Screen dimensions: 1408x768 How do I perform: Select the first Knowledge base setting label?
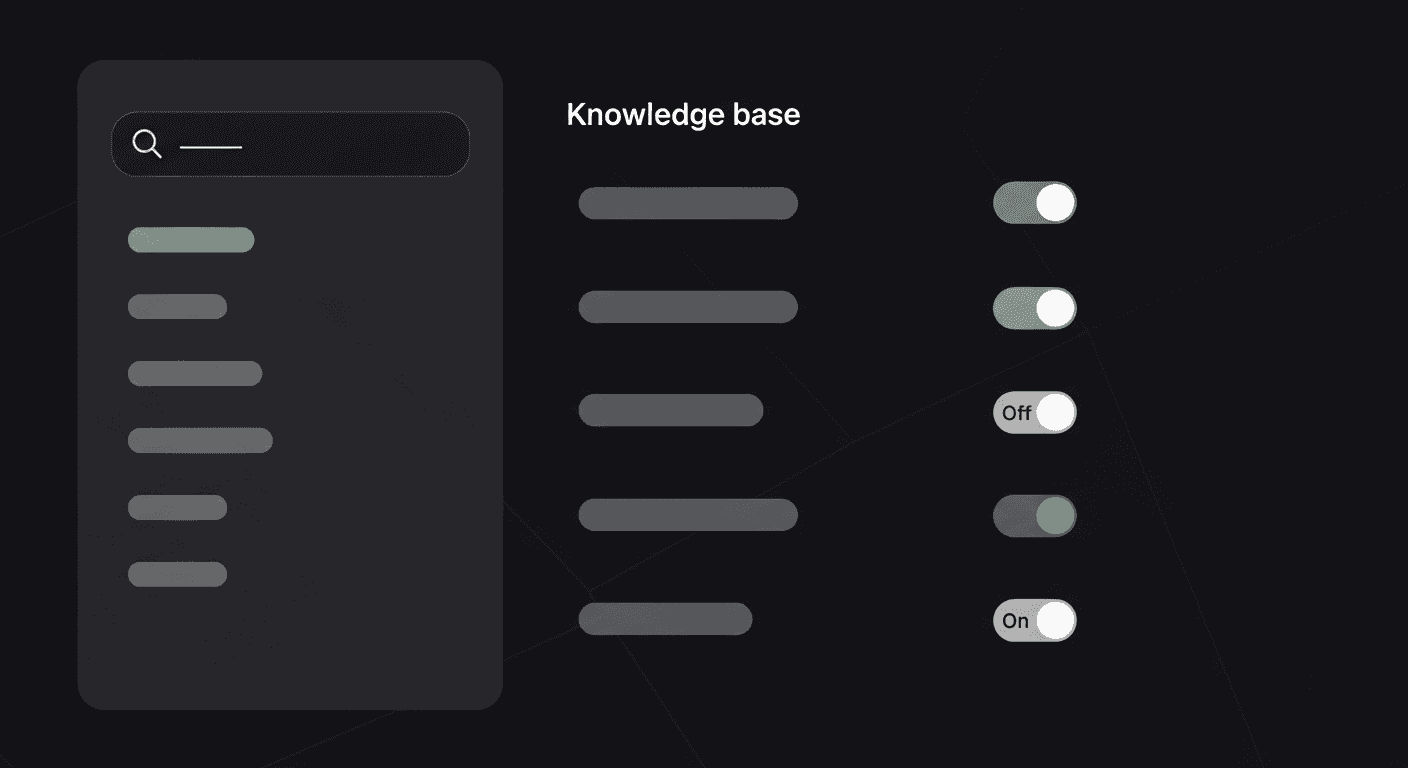[687, 202]
